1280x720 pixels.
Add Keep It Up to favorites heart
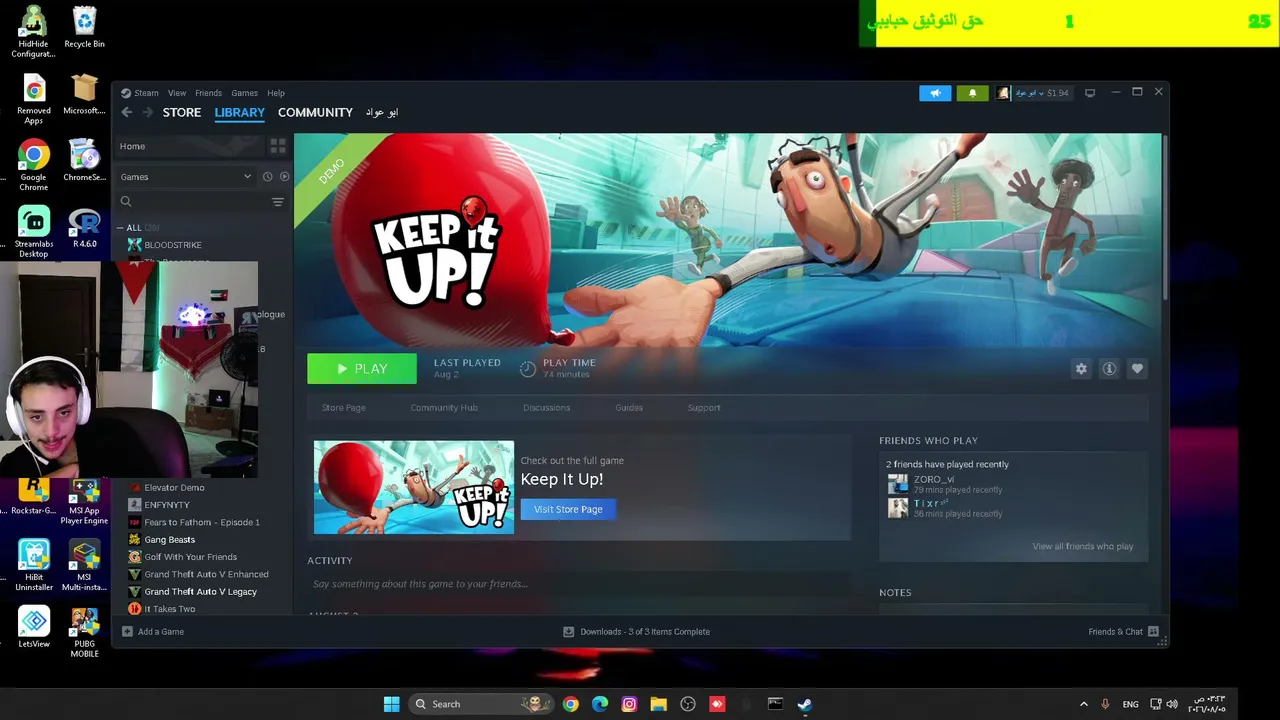pyautogui.click(x=1137, y=369)
